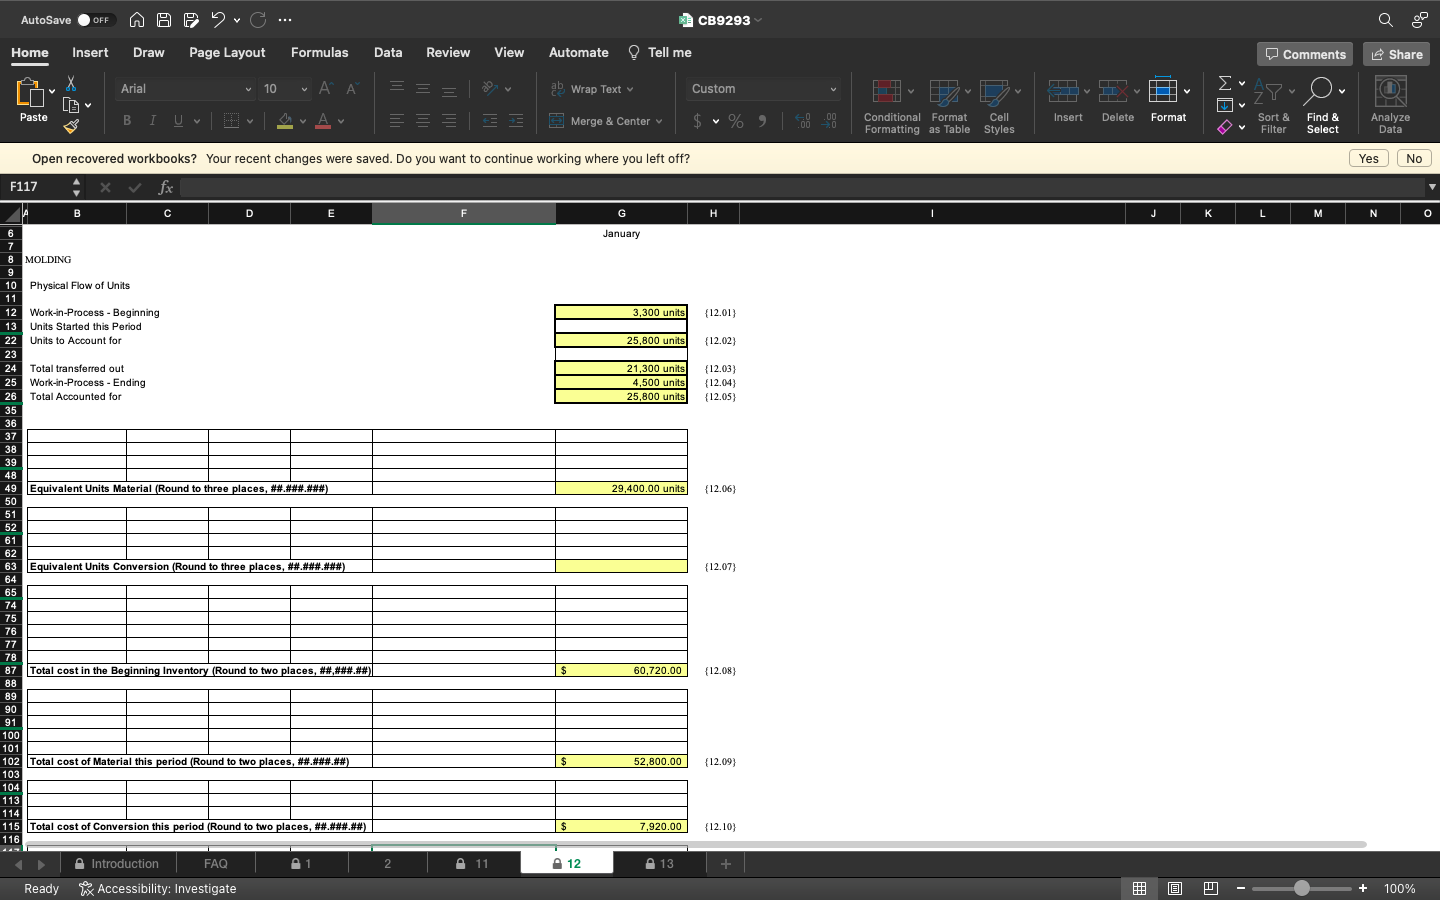
Task: Toggle AutoSave switch
Action: (x=96, y=20)
